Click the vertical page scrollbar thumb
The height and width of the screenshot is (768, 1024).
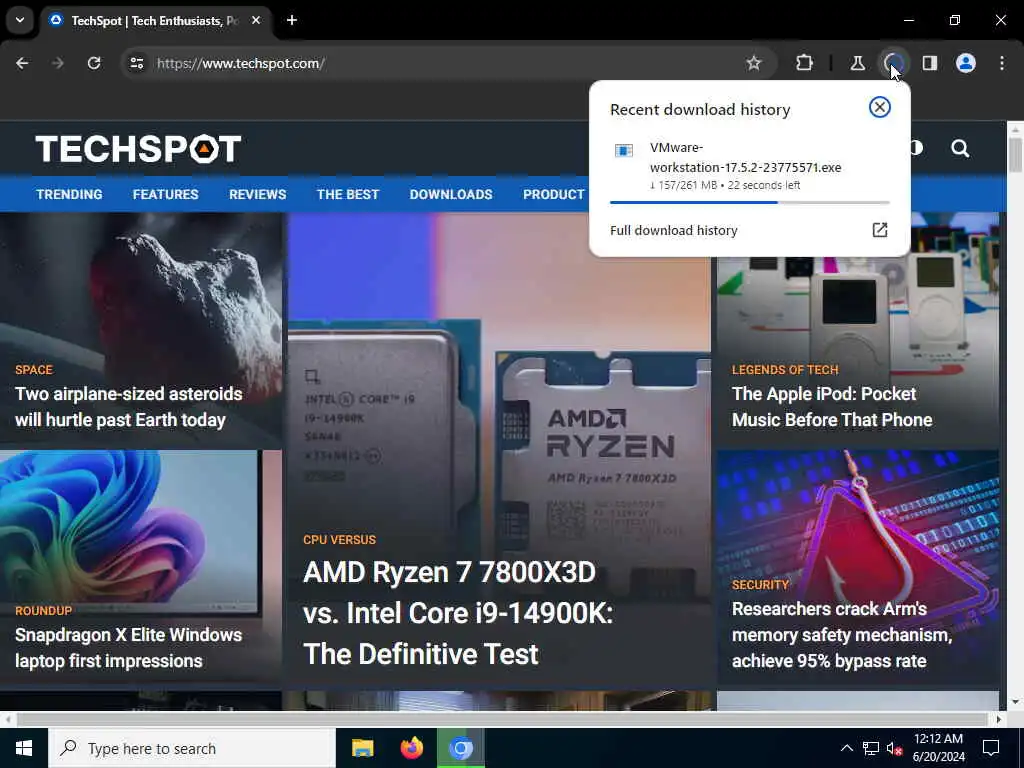click(x=1014, y=155)
